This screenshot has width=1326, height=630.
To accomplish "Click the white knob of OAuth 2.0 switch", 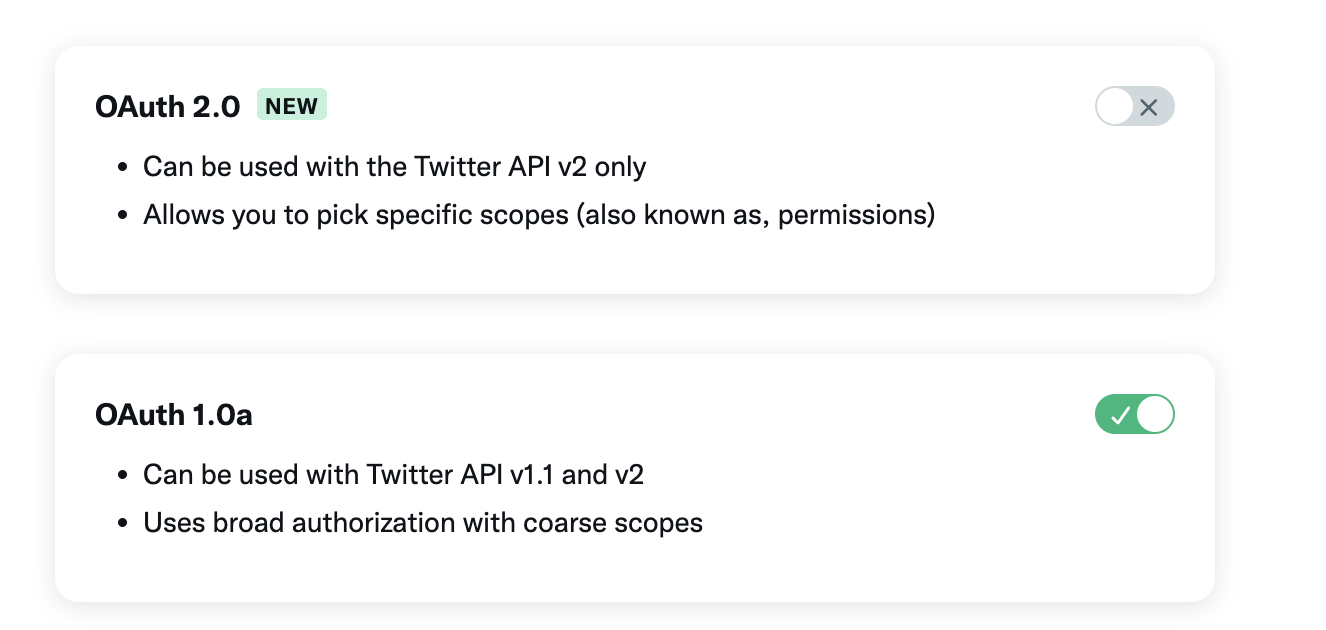I will click(x=1116, y=107).
